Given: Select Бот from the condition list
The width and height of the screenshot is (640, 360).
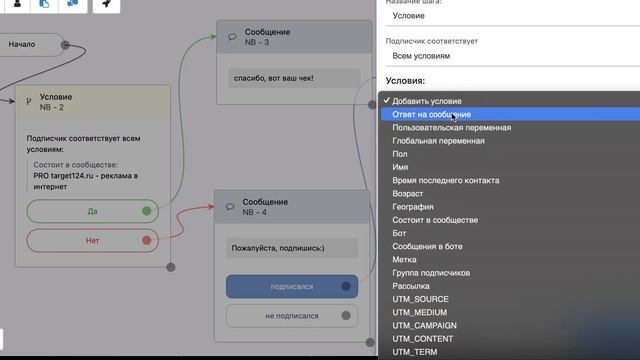Looking at the screenshot, I should click(x=510, y=233).
